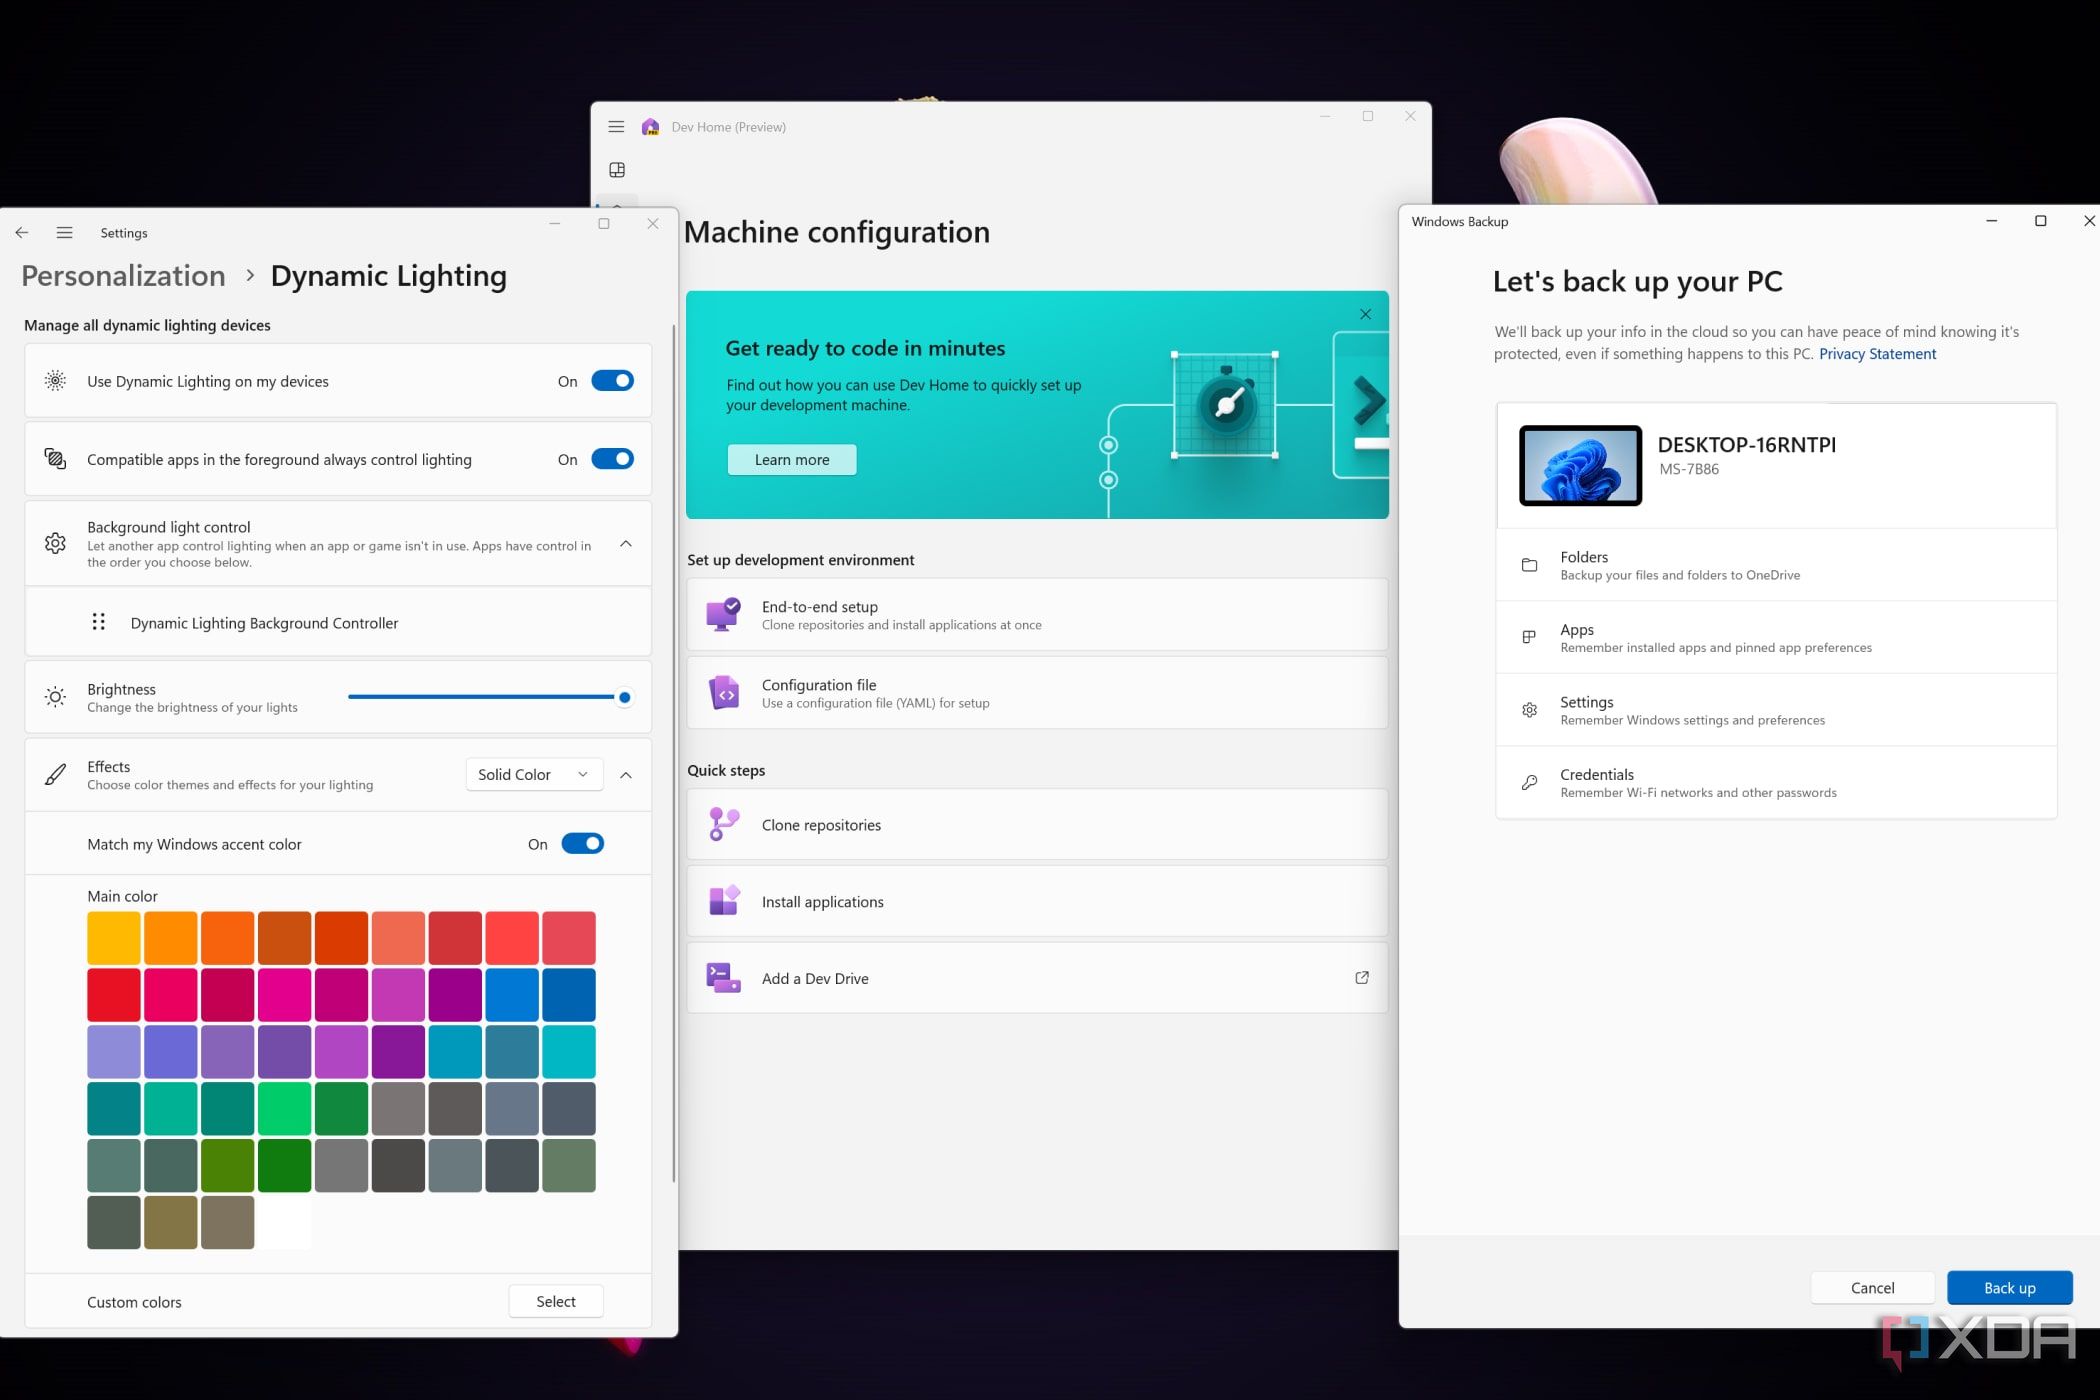This screenshot has width=2100, height=1400.
Task: Click the Folders backup OneDrive icon
Action: [1530, 564]
